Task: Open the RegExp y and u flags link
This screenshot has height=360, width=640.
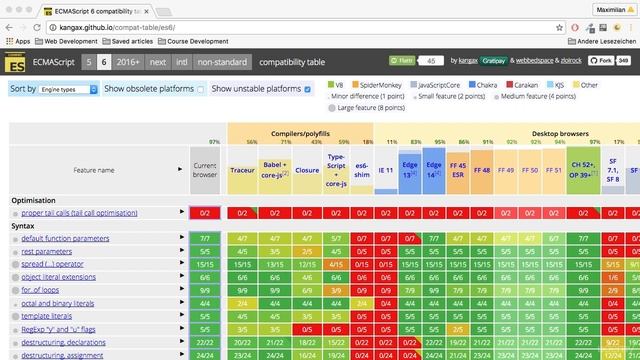Action: (58, 329)
